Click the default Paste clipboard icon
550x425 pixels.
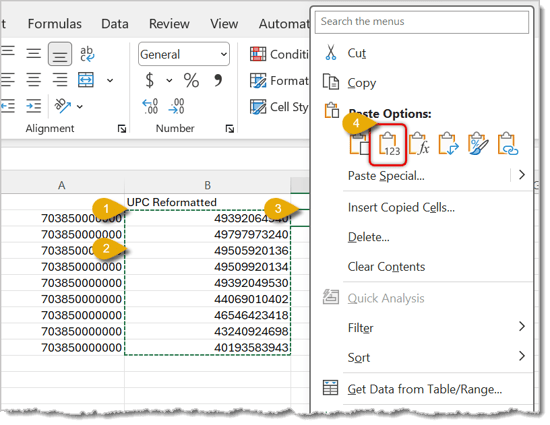tap(358, 144)
